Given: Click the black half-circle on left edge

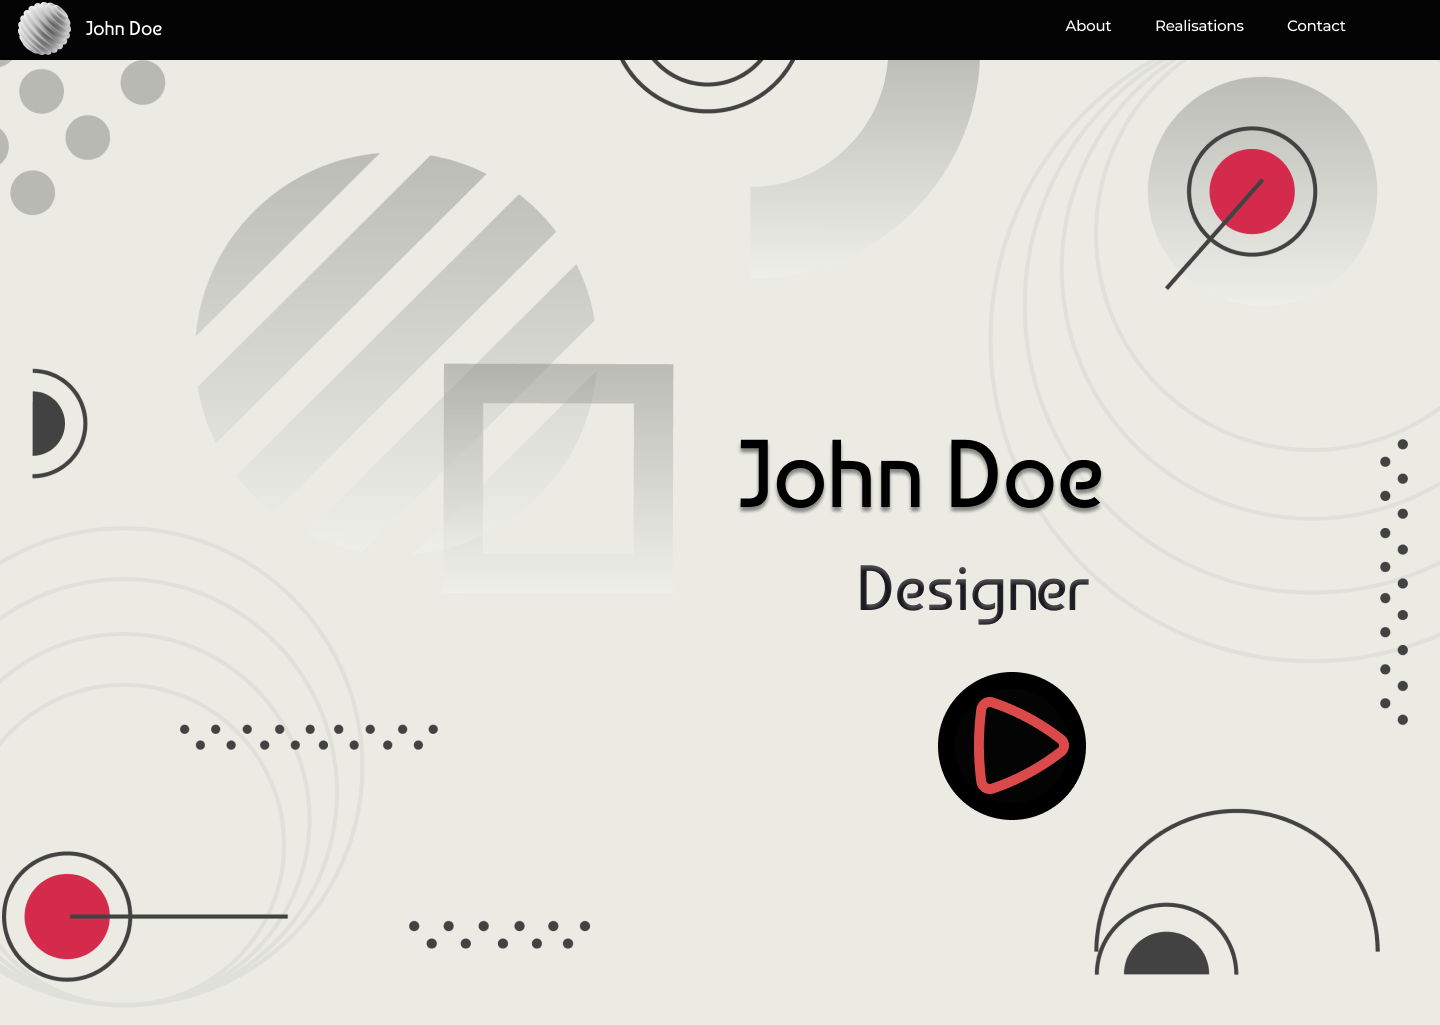Looking at the screenshot, I should point(50,422).
